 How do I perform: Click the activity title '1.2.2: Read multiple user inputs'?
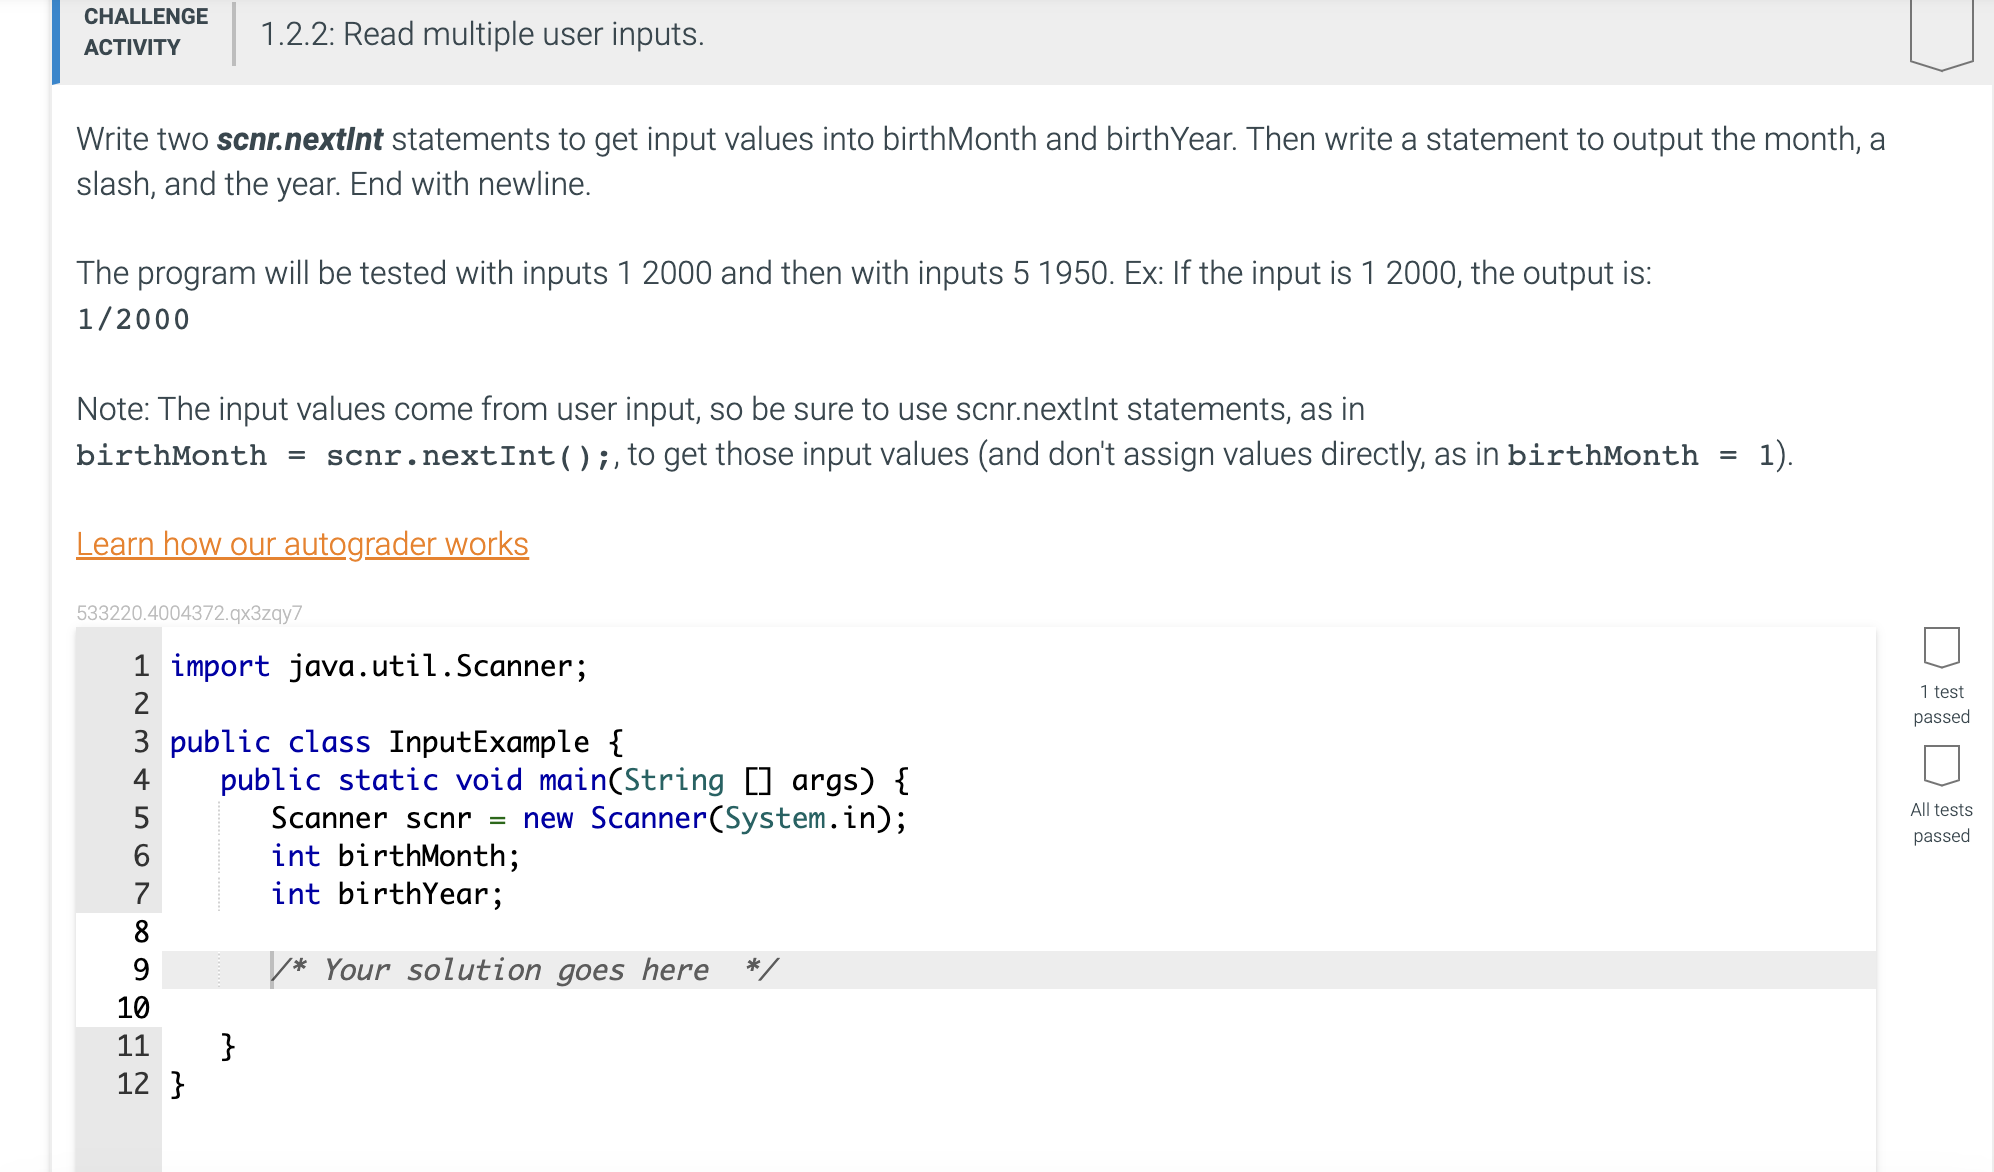(x=481, y=34)
